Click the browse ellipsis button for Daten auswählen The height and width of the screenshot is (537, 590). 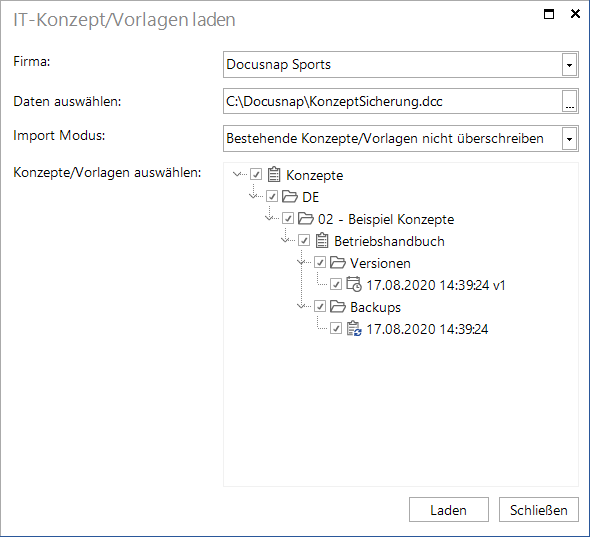570,102
